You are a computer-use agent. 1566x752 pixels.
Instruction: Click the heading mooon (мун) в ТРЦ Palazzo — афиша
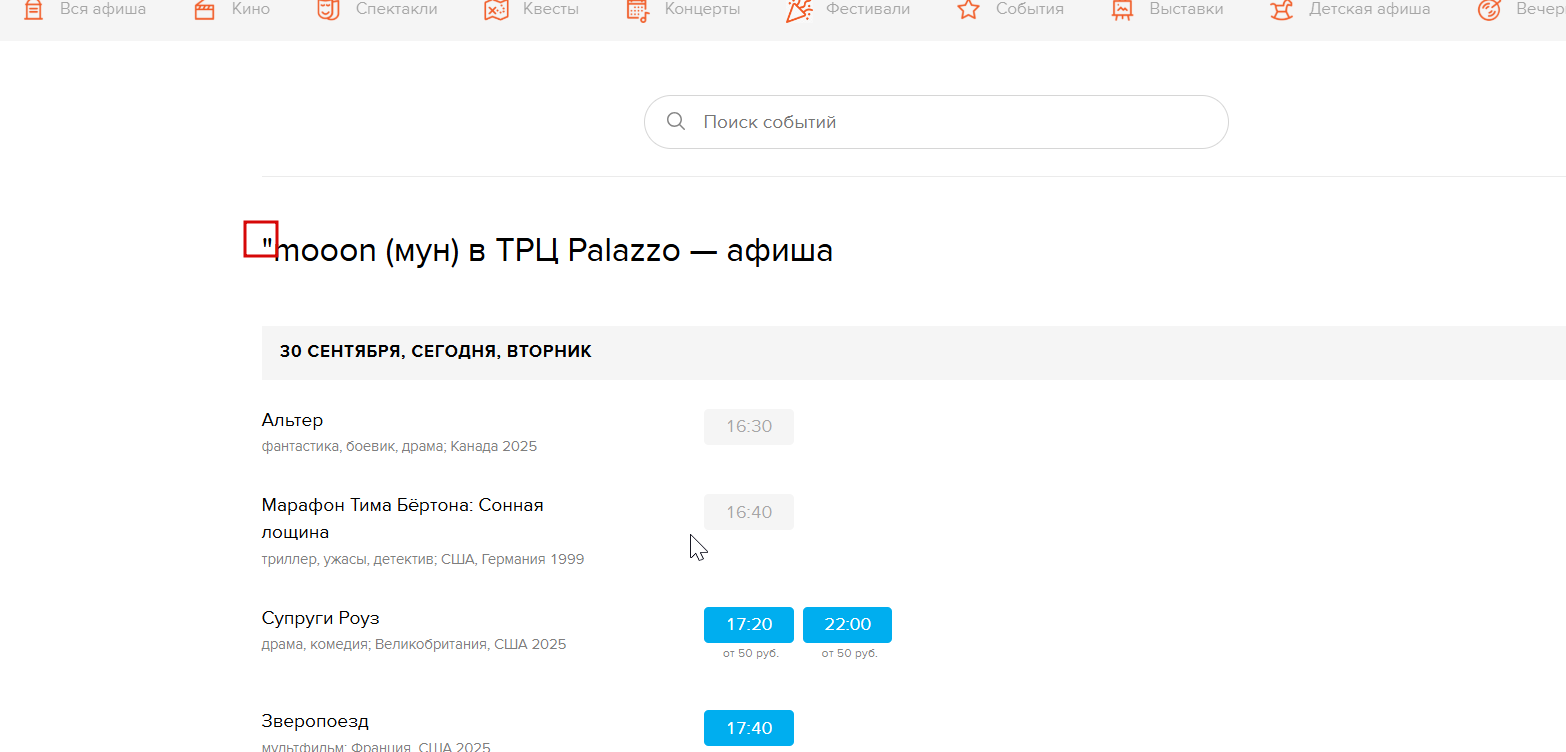(x=548, y=250)
